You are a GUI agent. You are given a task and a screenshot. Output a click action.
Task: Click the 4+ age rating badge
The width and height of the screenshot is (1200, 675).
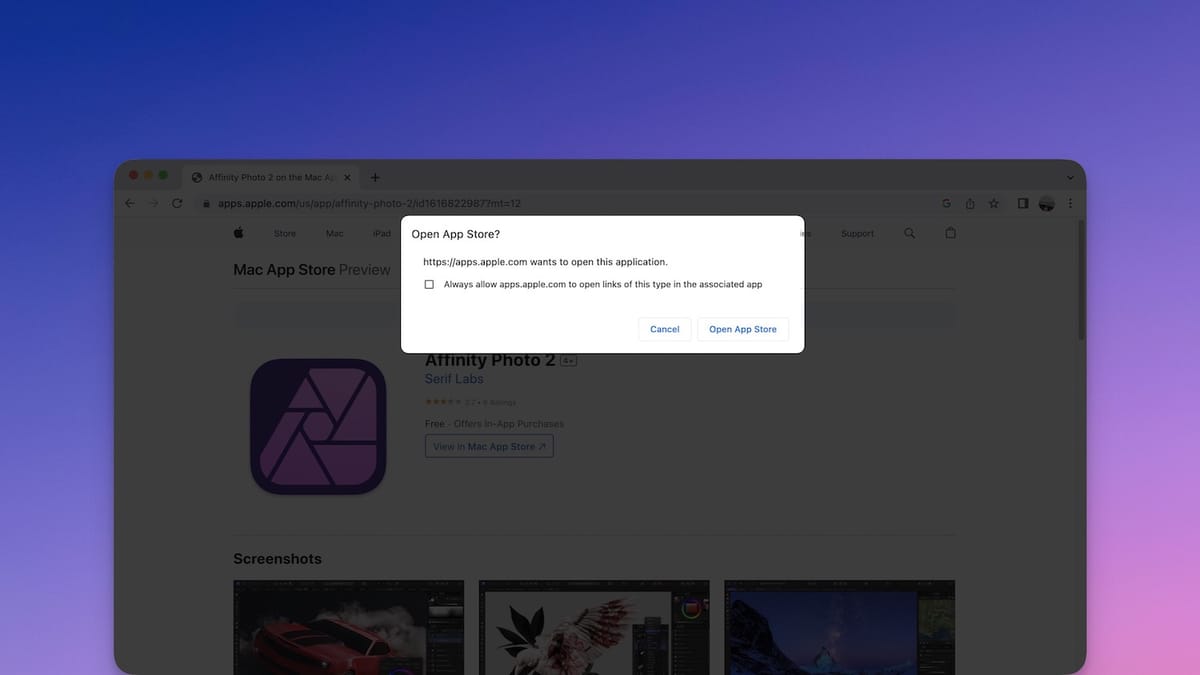tap(568, 361)
